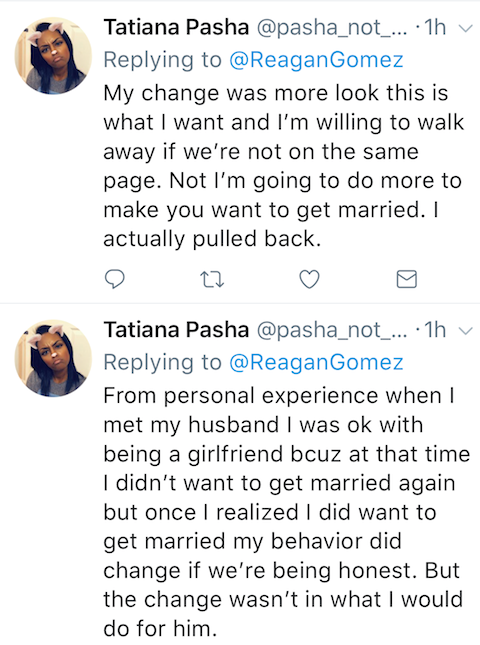
Task: Open tweet starting 'From personal experience'
Action: click(287, 512)
